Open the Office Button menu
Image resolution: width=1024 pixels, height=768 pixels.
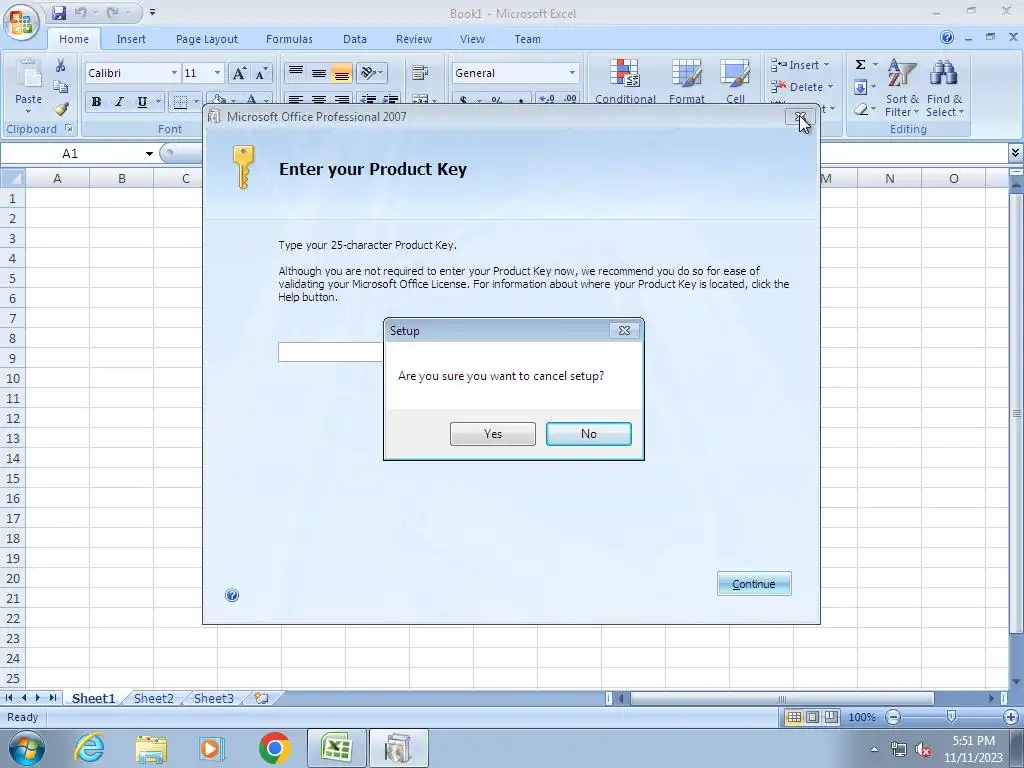coord(22,23)
